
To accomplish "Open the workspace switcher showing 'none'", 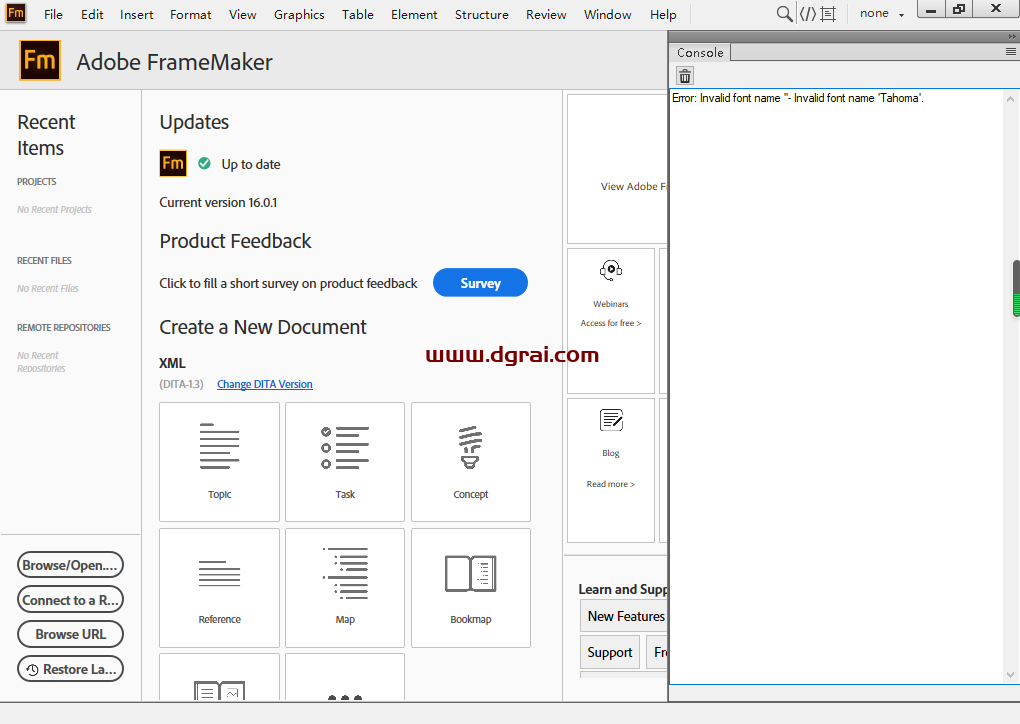I will [879, 14].
